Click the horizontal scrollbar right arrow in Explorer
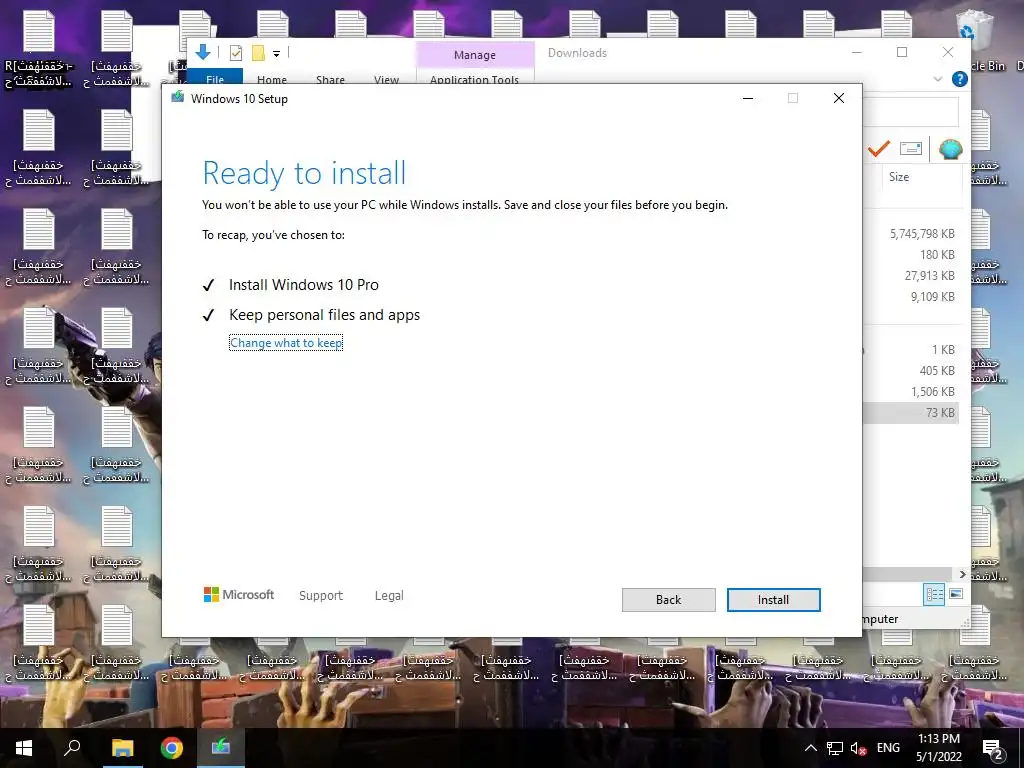1024x768 pixels. (963, 574)
